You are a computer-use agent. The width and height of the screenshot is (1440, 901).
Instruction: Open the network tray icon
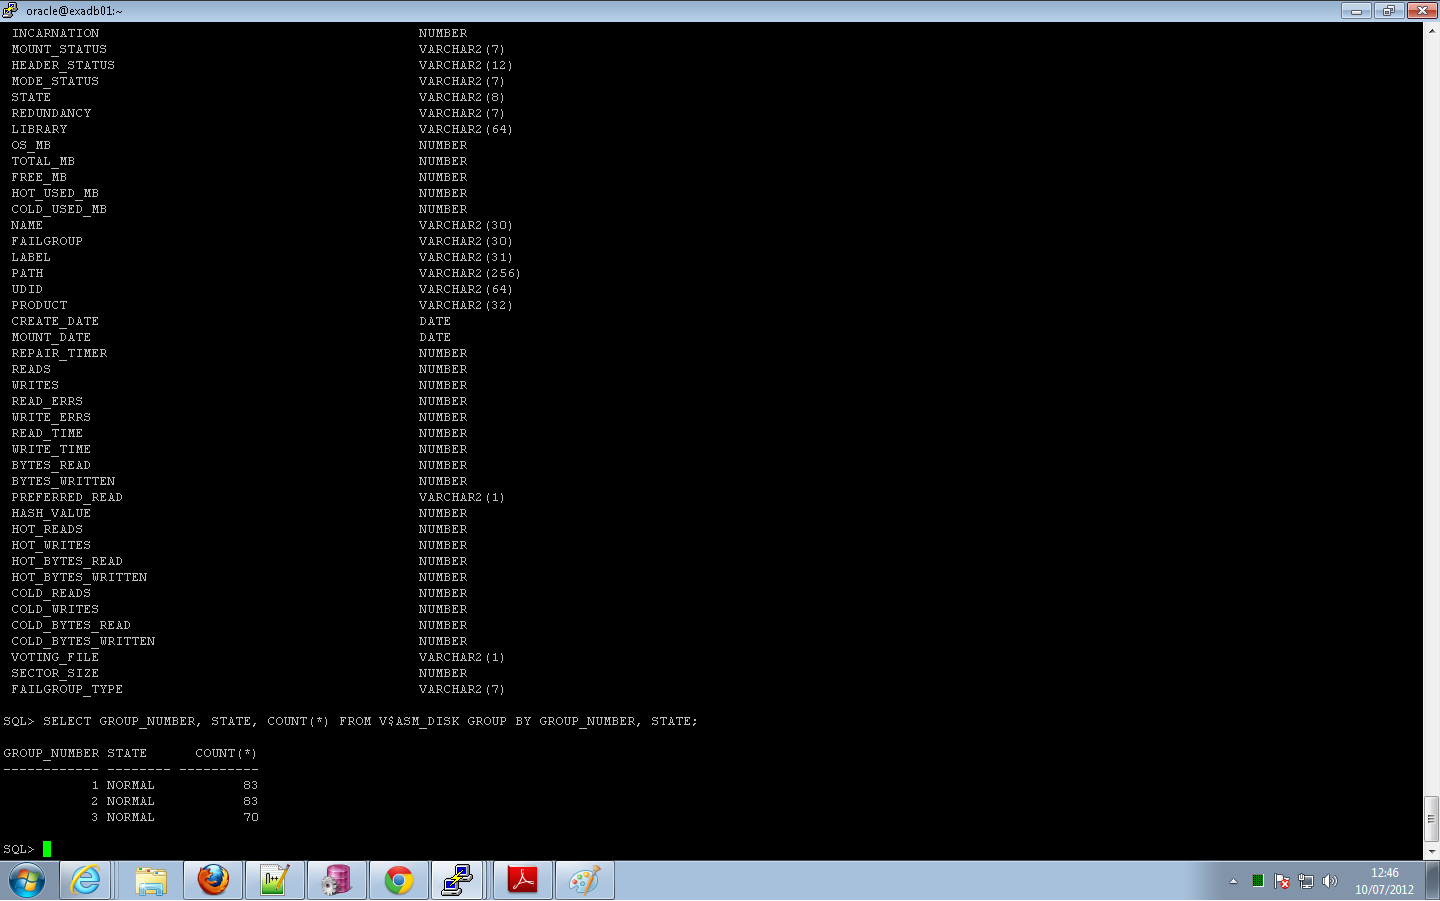click(1305, 881)
